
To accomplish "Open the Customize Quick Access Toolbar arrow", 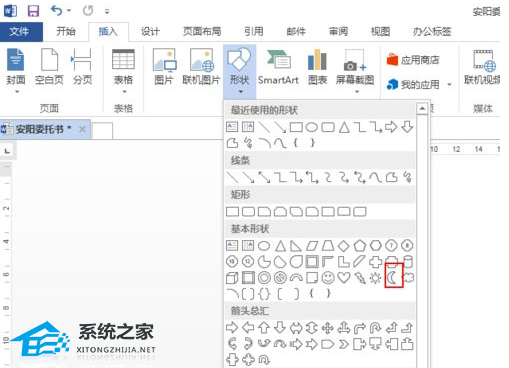I will (107, 12).
